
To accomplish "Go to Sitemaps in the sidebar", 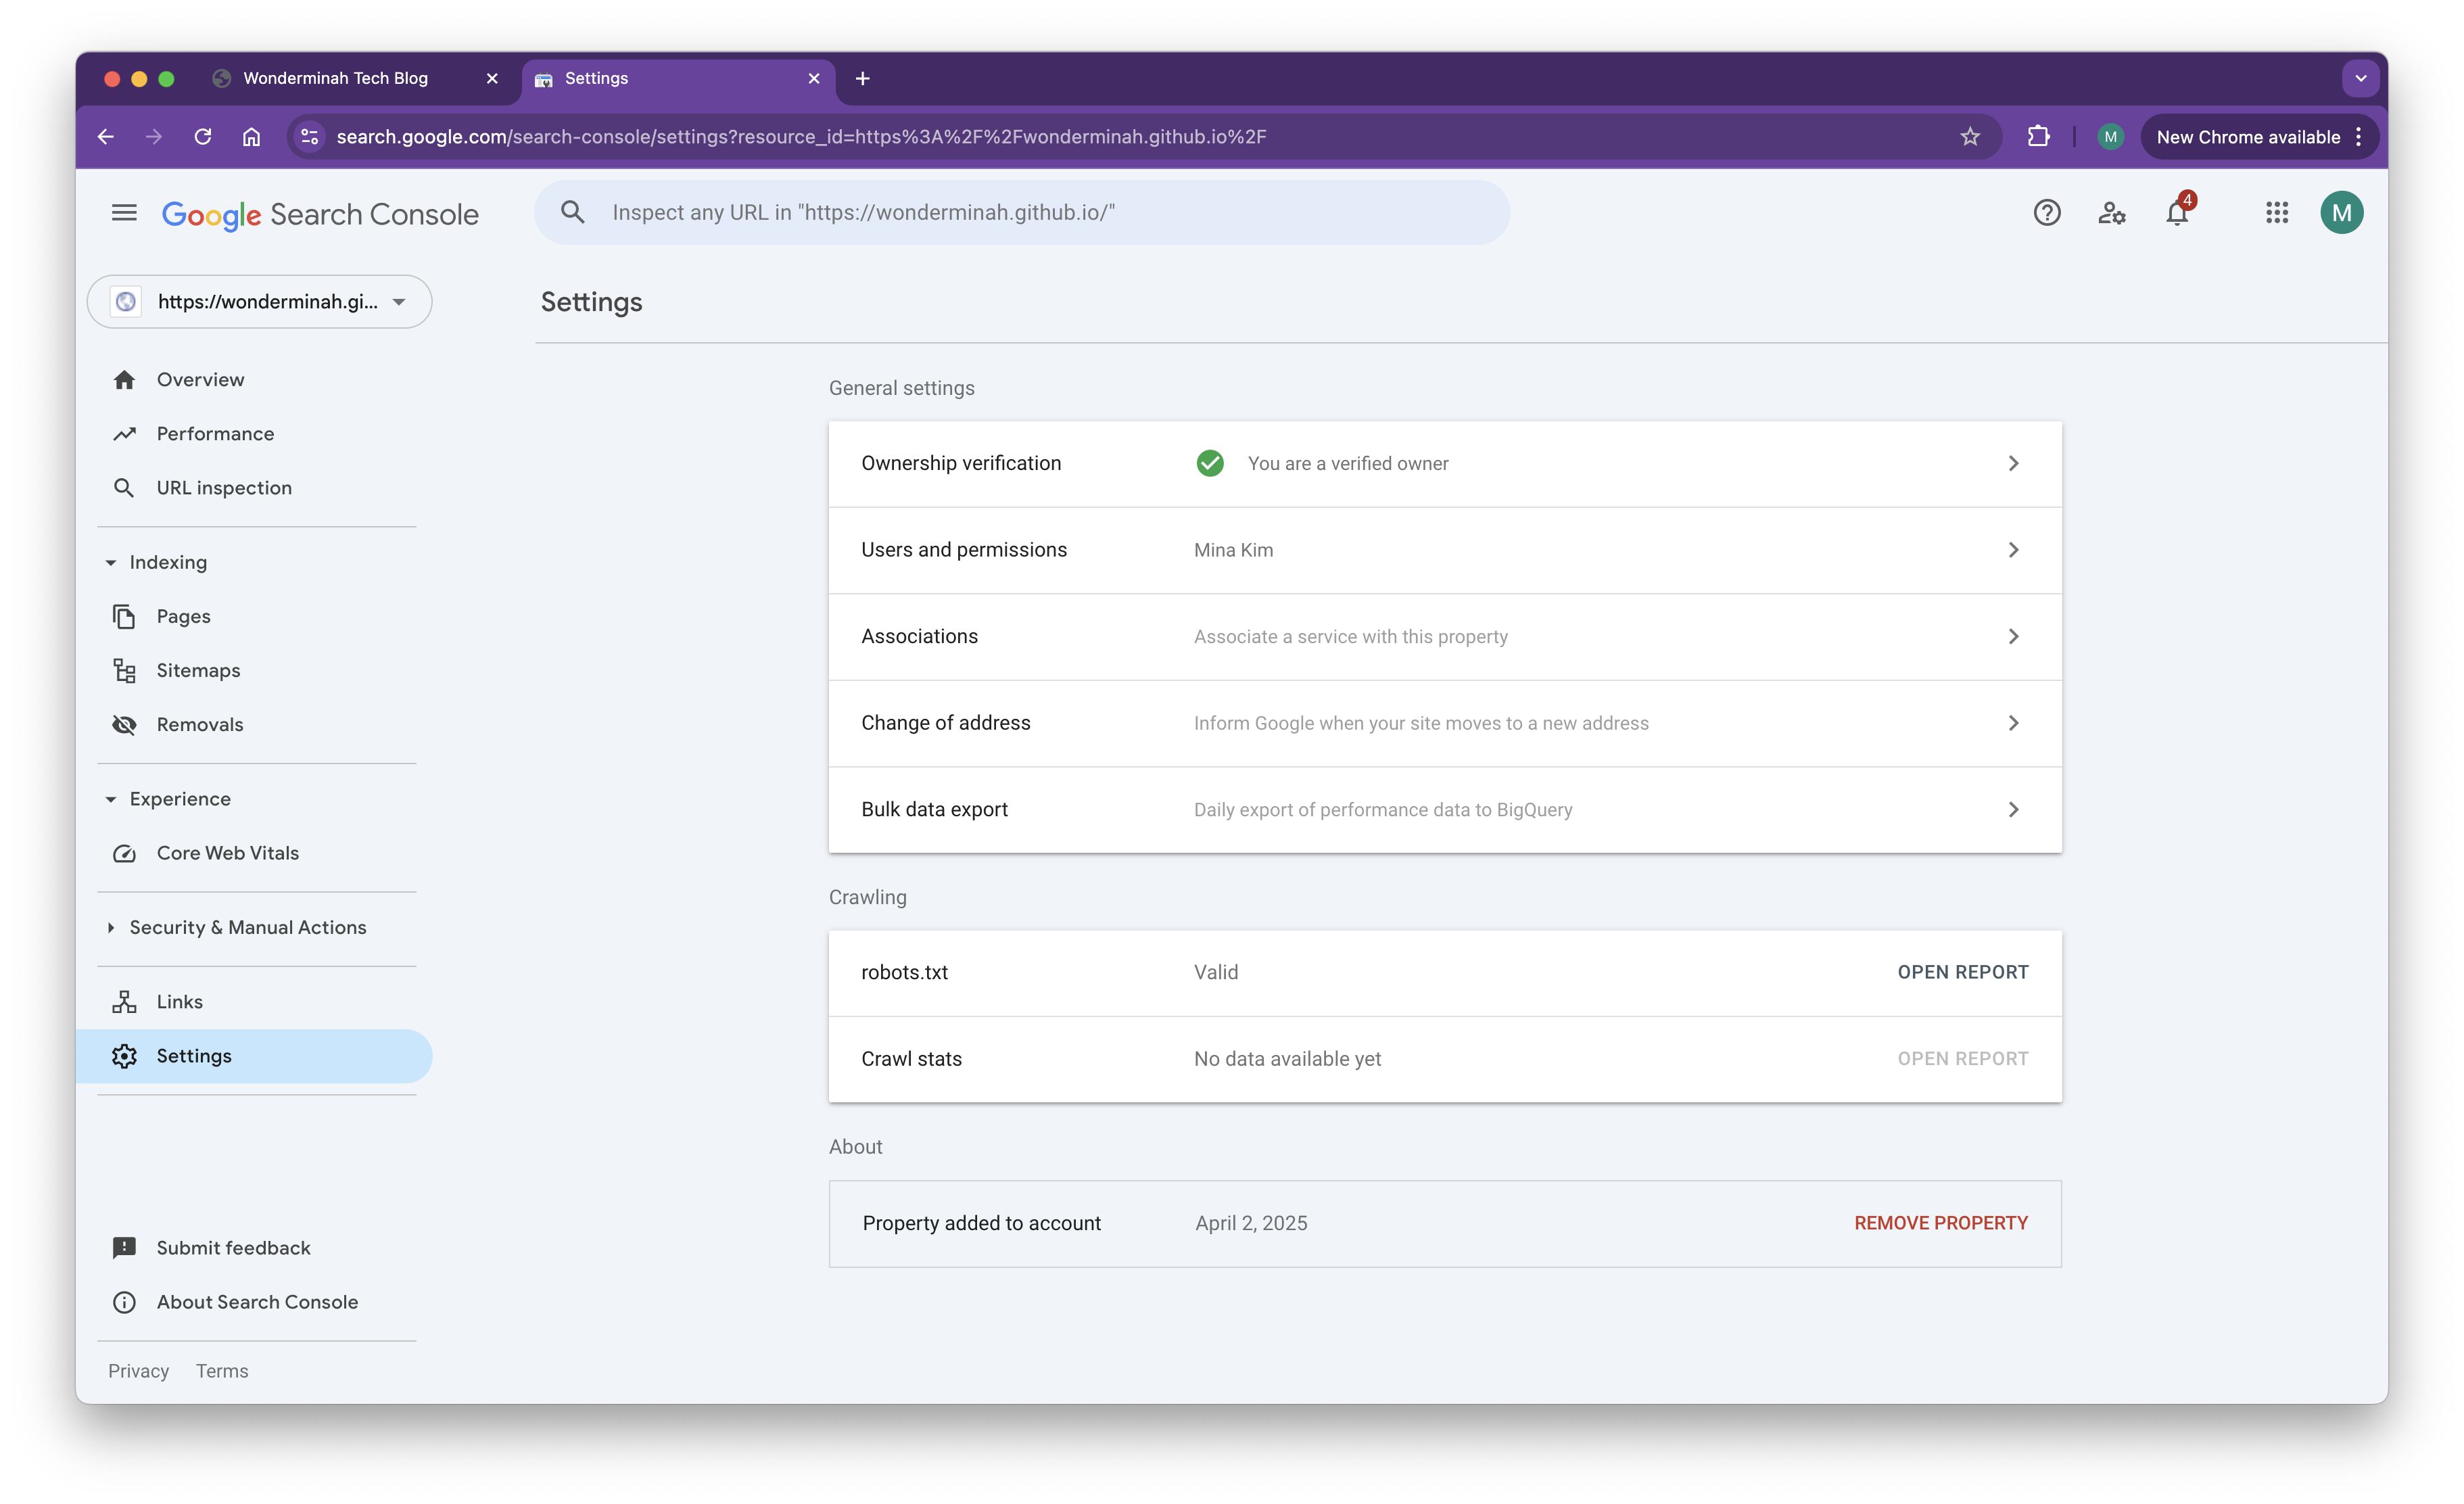I will [x=198, y=670].
